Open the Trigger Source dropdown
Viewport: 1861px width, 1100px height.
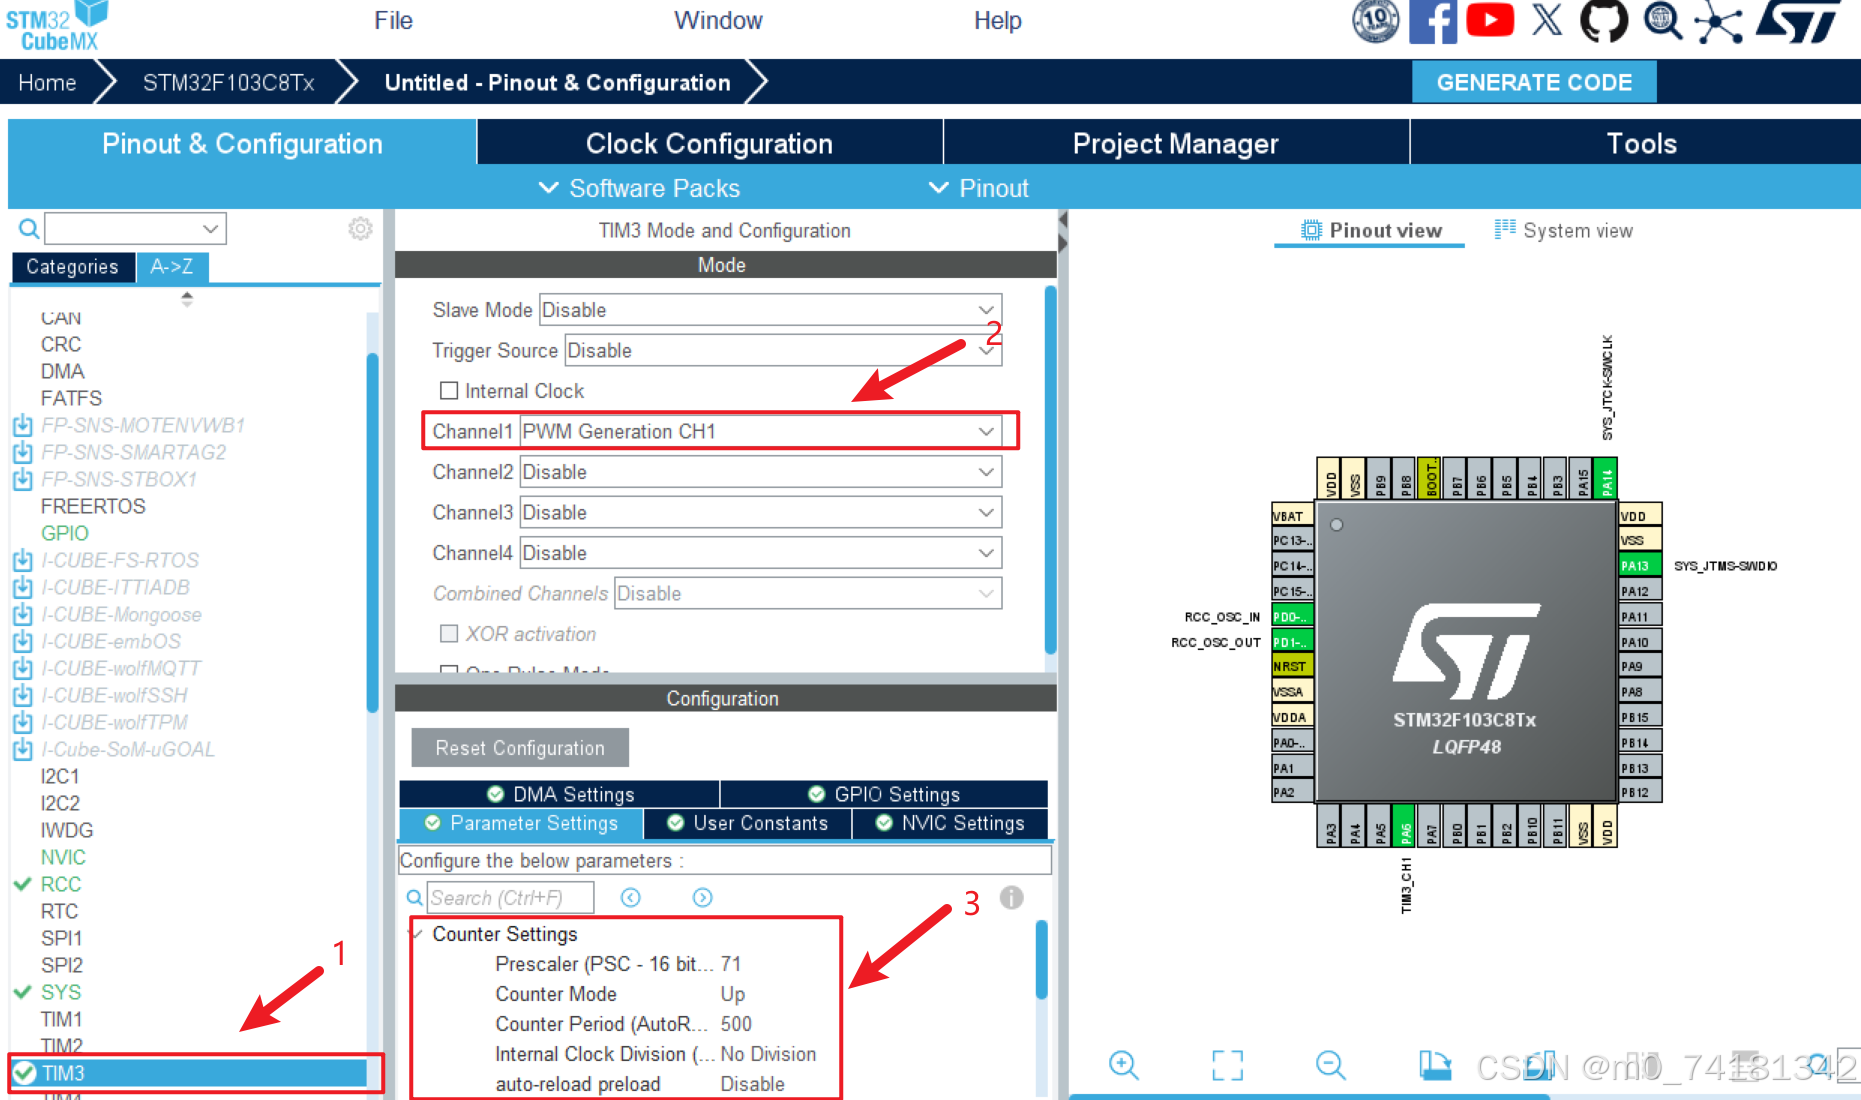(x=783, y=351)
